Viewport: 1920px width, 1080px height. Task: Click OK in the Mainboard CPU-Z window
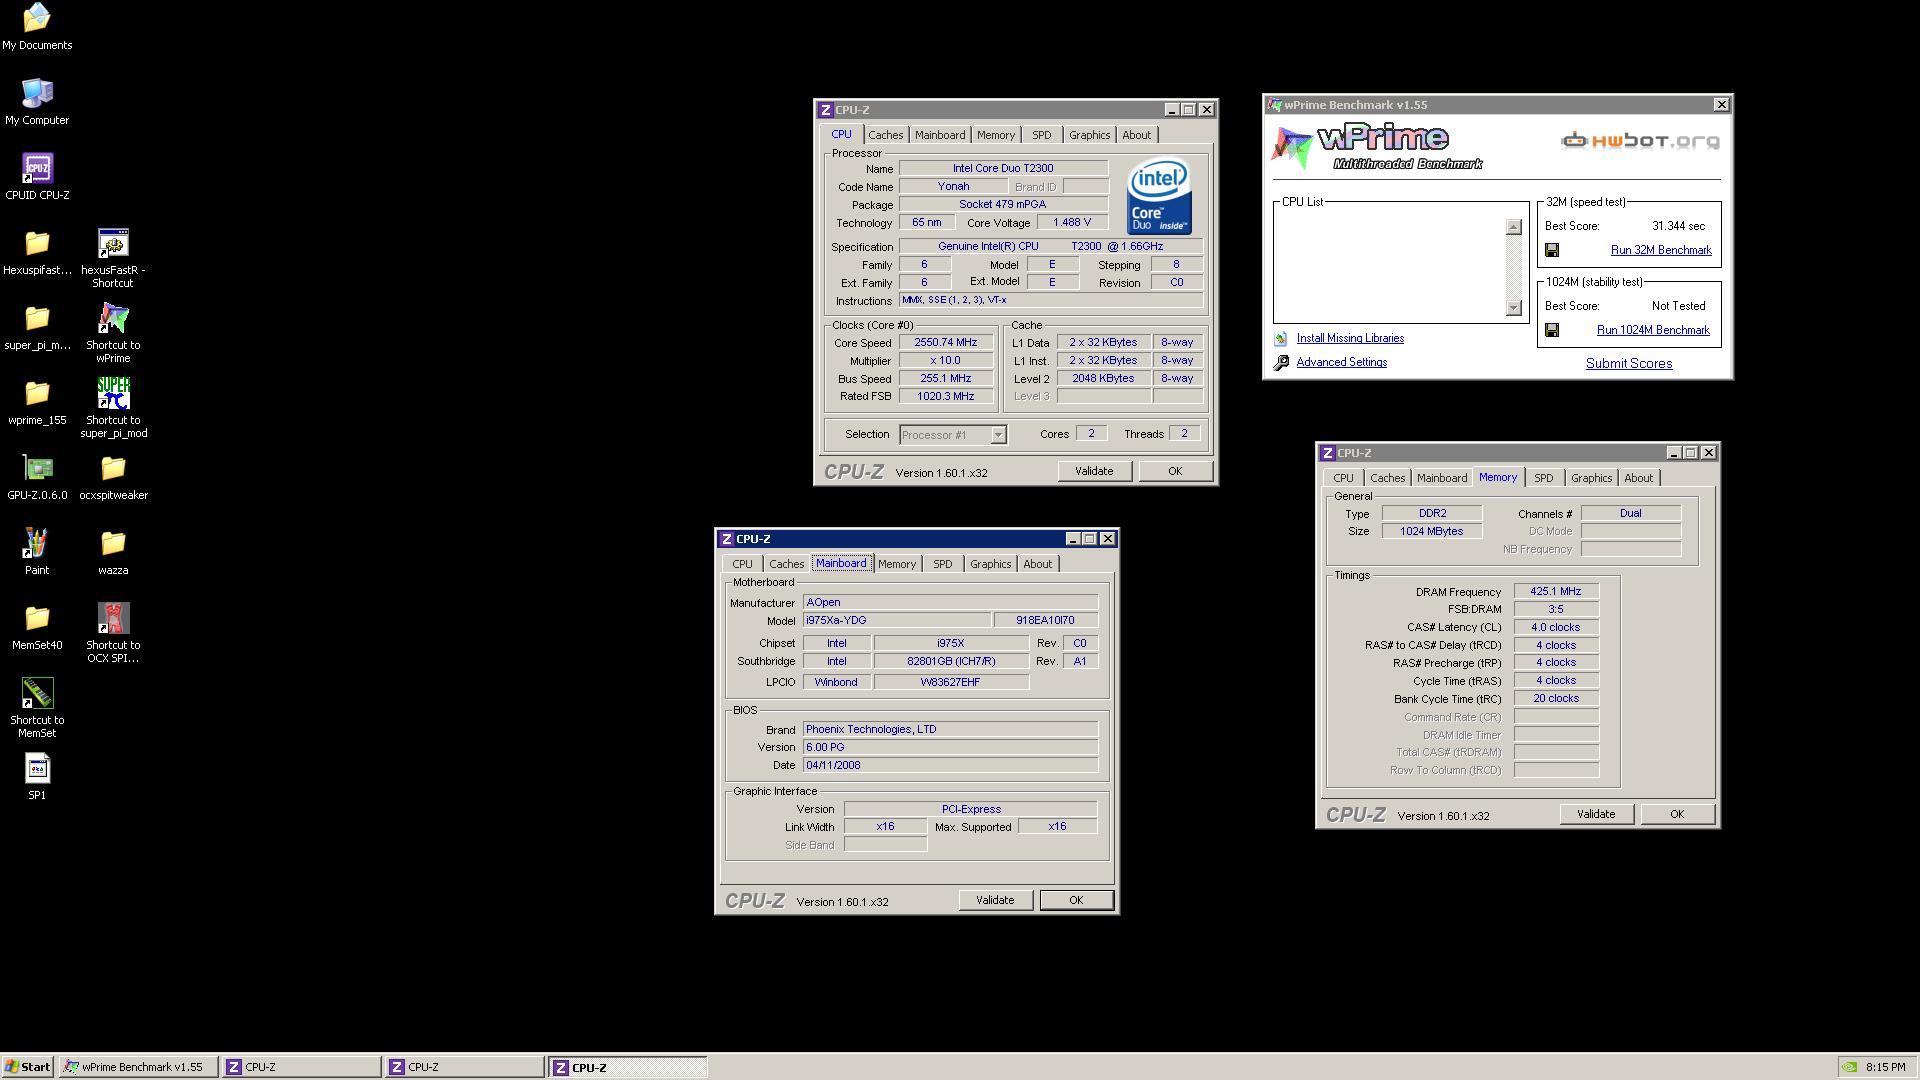pyautogui.click(x=1076, y=900)
